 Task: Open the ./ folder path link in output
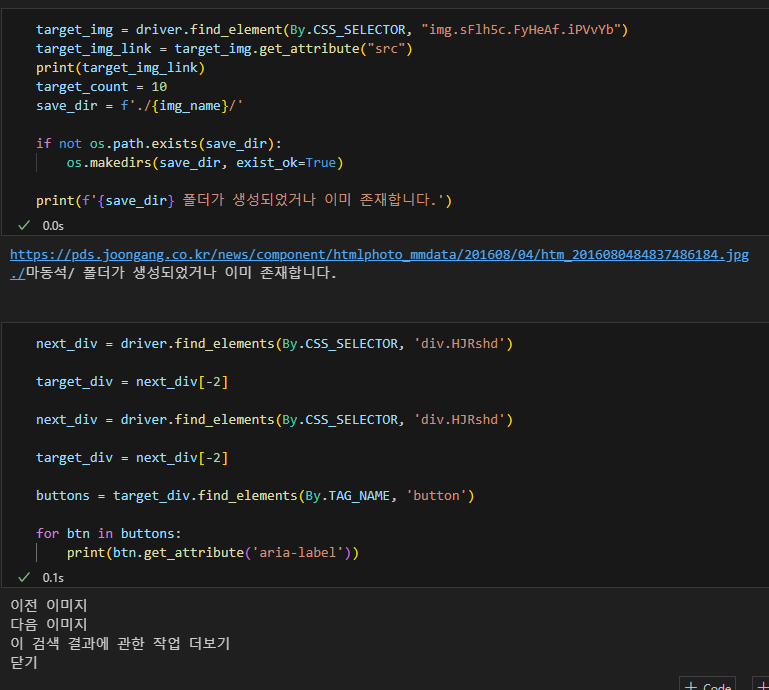tap(18, 273)
